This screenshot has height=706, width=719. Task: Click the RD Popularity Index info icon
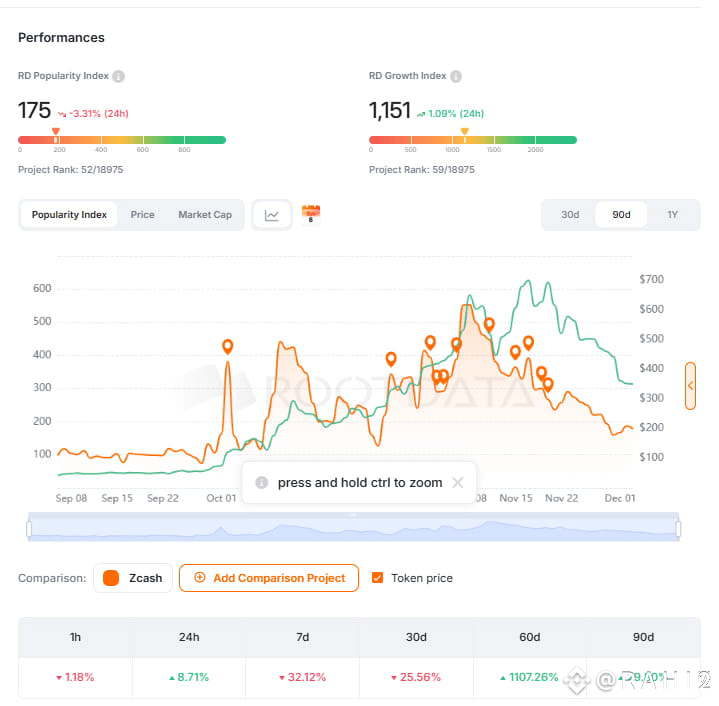click(118, 76)
